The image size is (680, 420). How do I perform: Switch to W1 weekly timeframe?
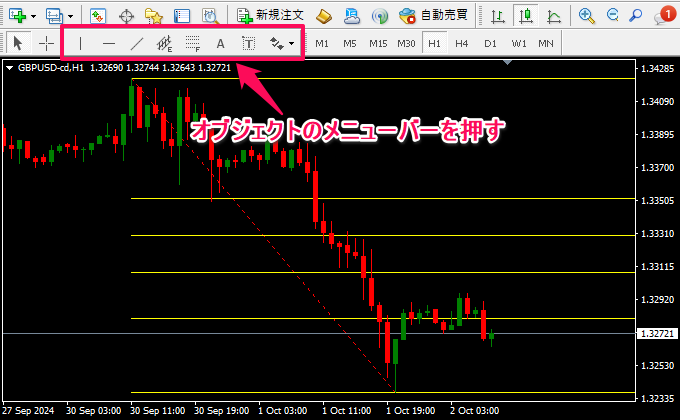coord(519,43)
